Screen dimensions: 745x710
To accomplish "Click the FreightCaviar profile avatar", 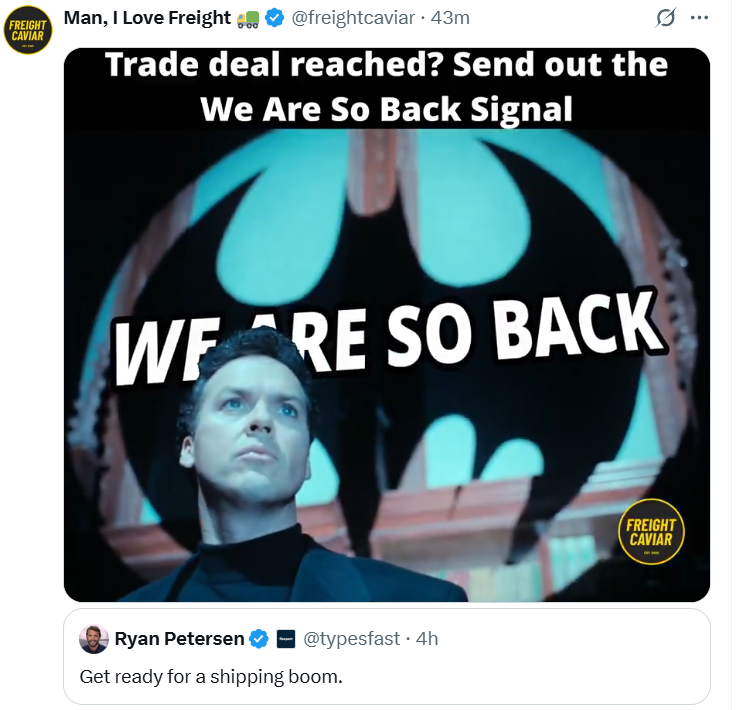I will pos(29,30).
